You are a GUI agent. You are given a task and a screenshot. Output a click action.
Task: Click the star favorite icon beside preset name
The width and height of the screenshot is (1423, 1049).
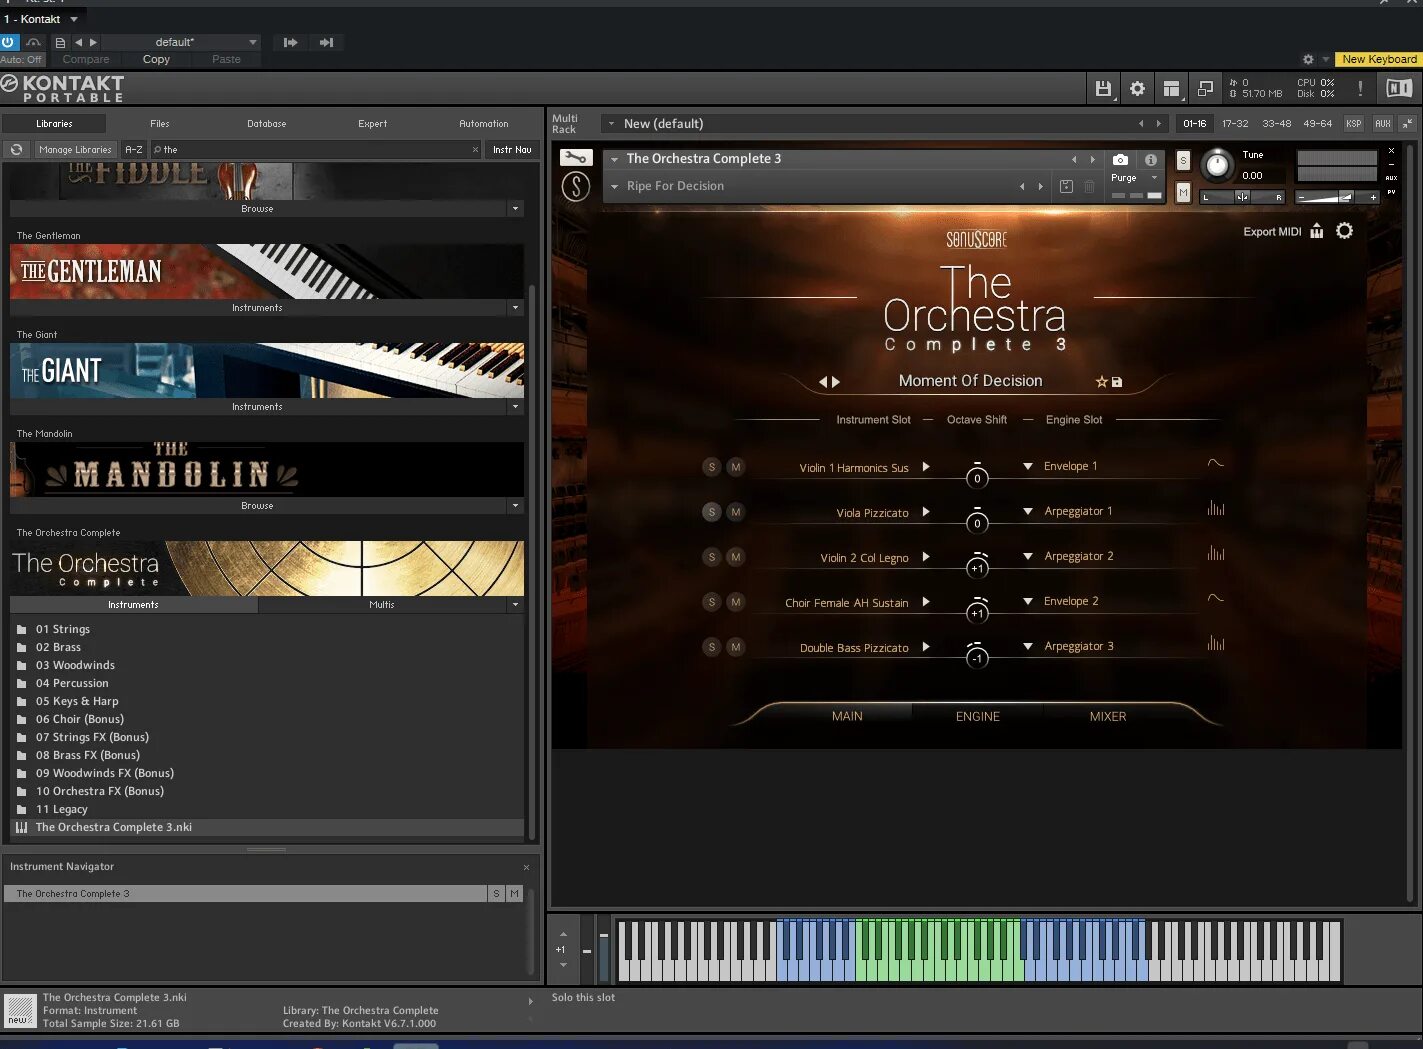tap(1101, 382)
